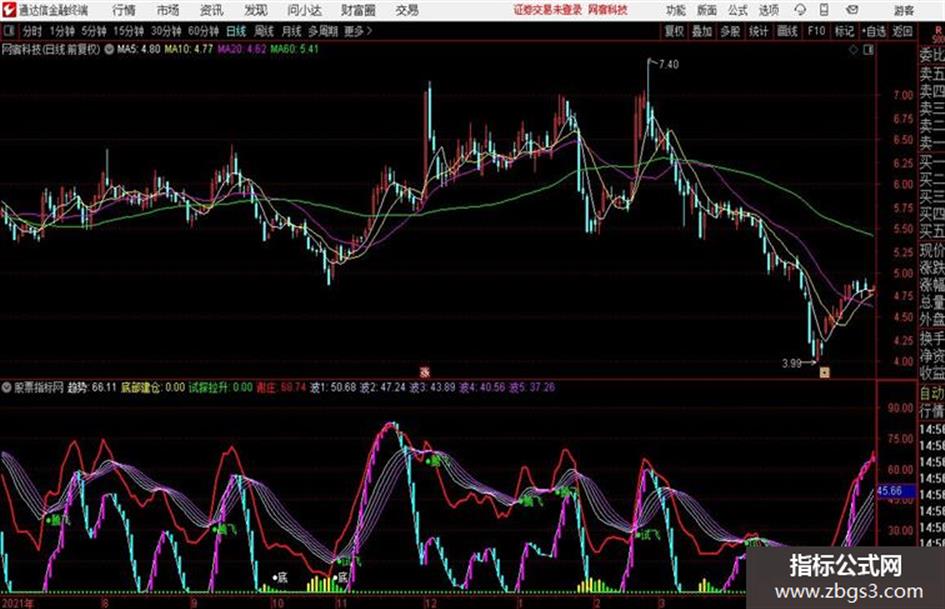Open the 财富圈 menu
Screen dimensions: 945x609
click(358, 10)
